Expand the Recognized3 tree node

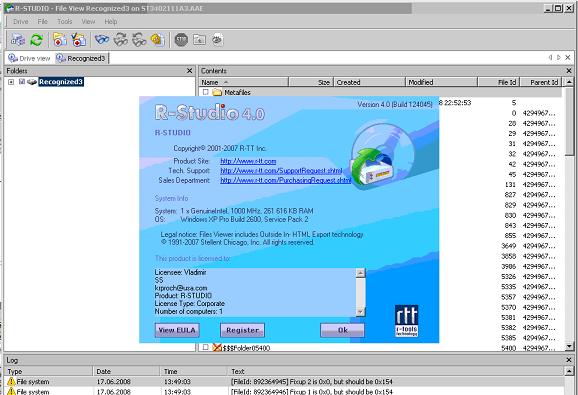11,82
